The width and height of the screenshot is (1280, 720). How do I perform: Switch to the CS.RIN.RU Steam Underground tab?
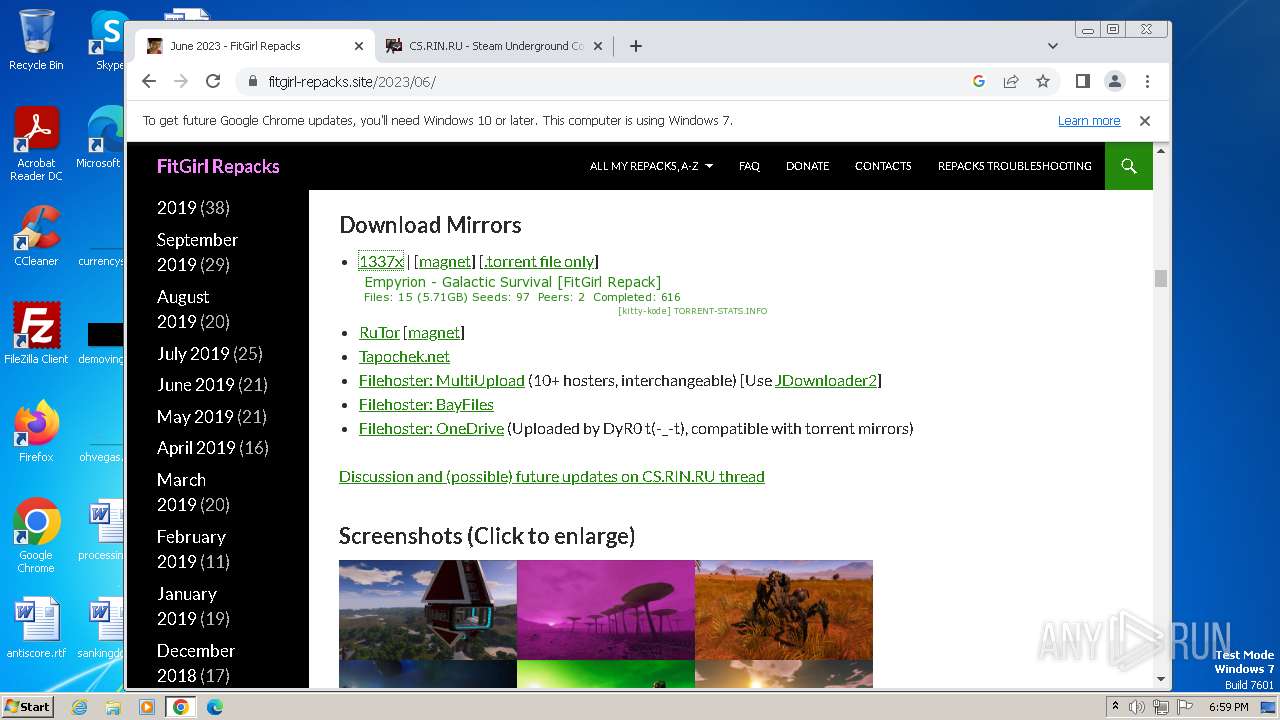pyautogui.click(x=495, y=46)
